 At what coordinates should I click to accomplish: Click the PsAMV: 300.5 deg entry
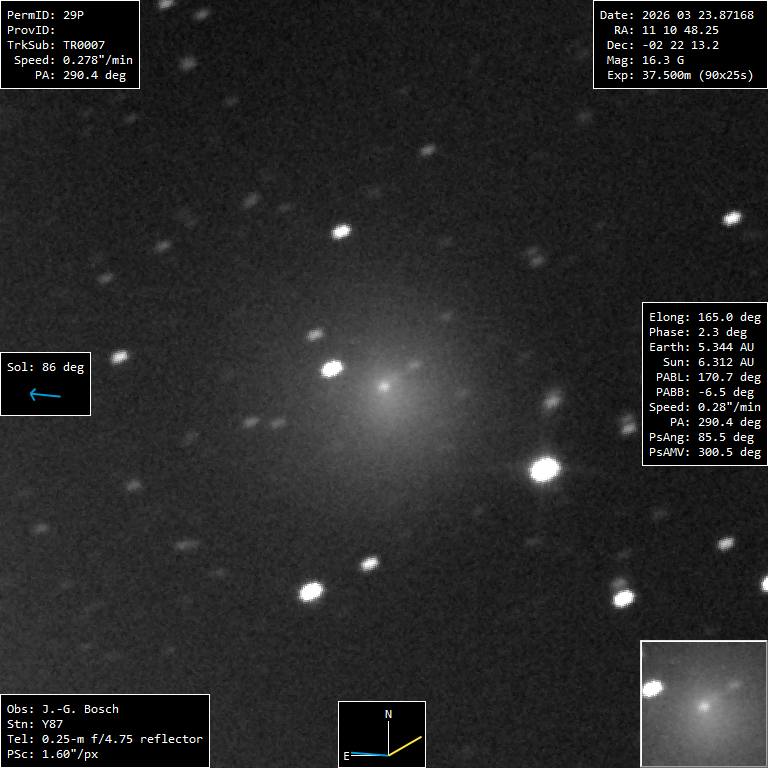pyautogui.click(x=705, y=452)
